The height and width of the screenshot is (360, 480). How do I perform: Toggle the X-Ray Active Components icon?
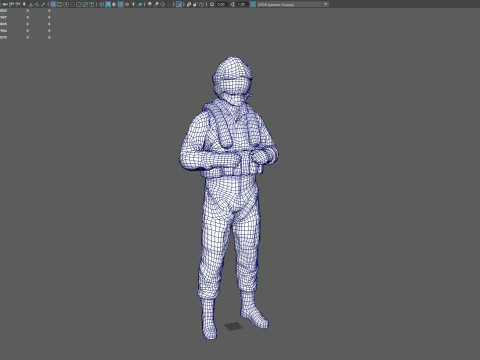pyautogui.click(x=195, y=4)
